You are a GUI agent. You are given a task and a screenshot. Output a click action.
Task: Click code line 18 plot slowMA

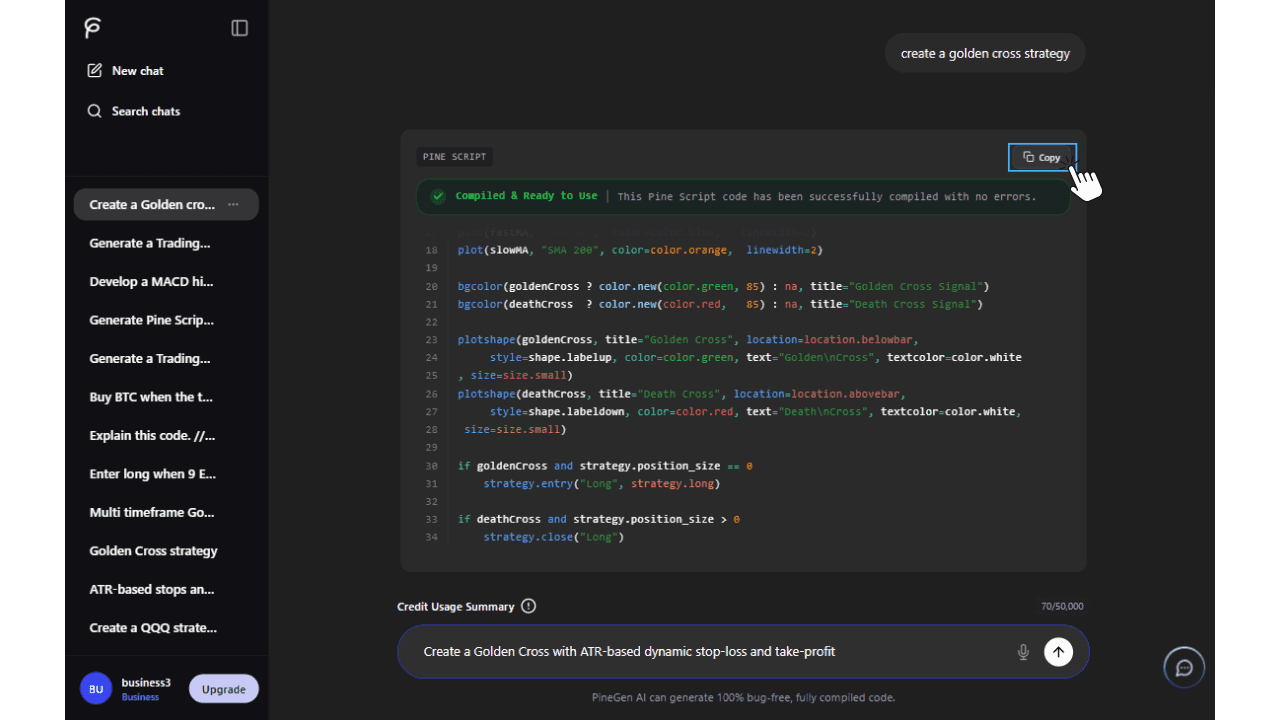pos(640,250)
